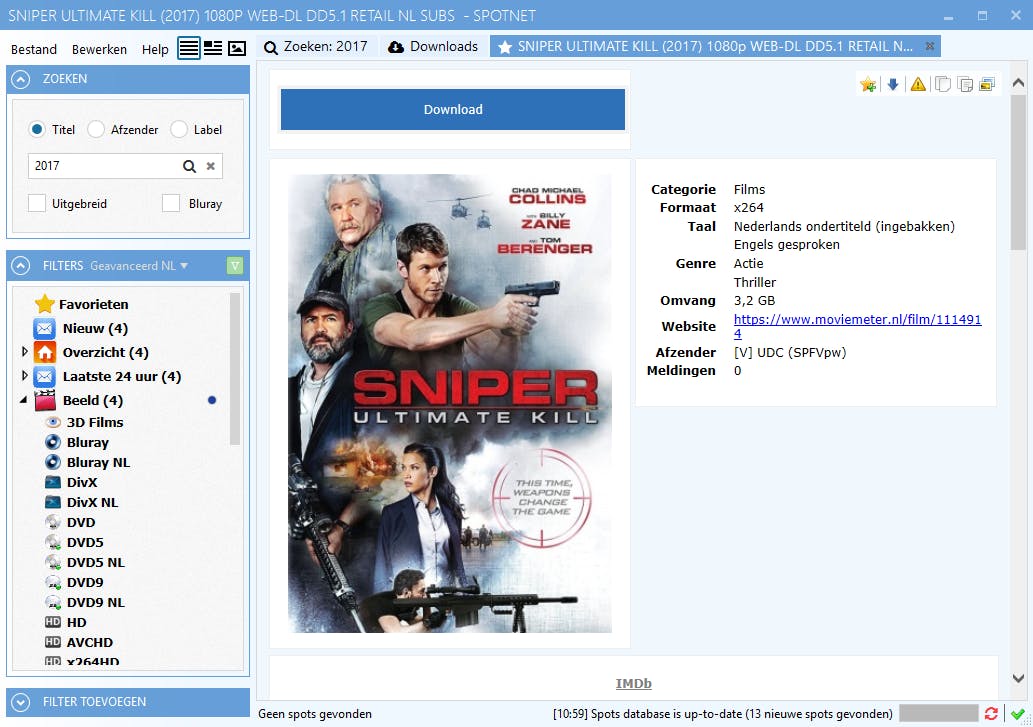The image size is (1033, 727).
Task: Expand the FILTER TOEVOEGEN panel
Action: (20, 702)
